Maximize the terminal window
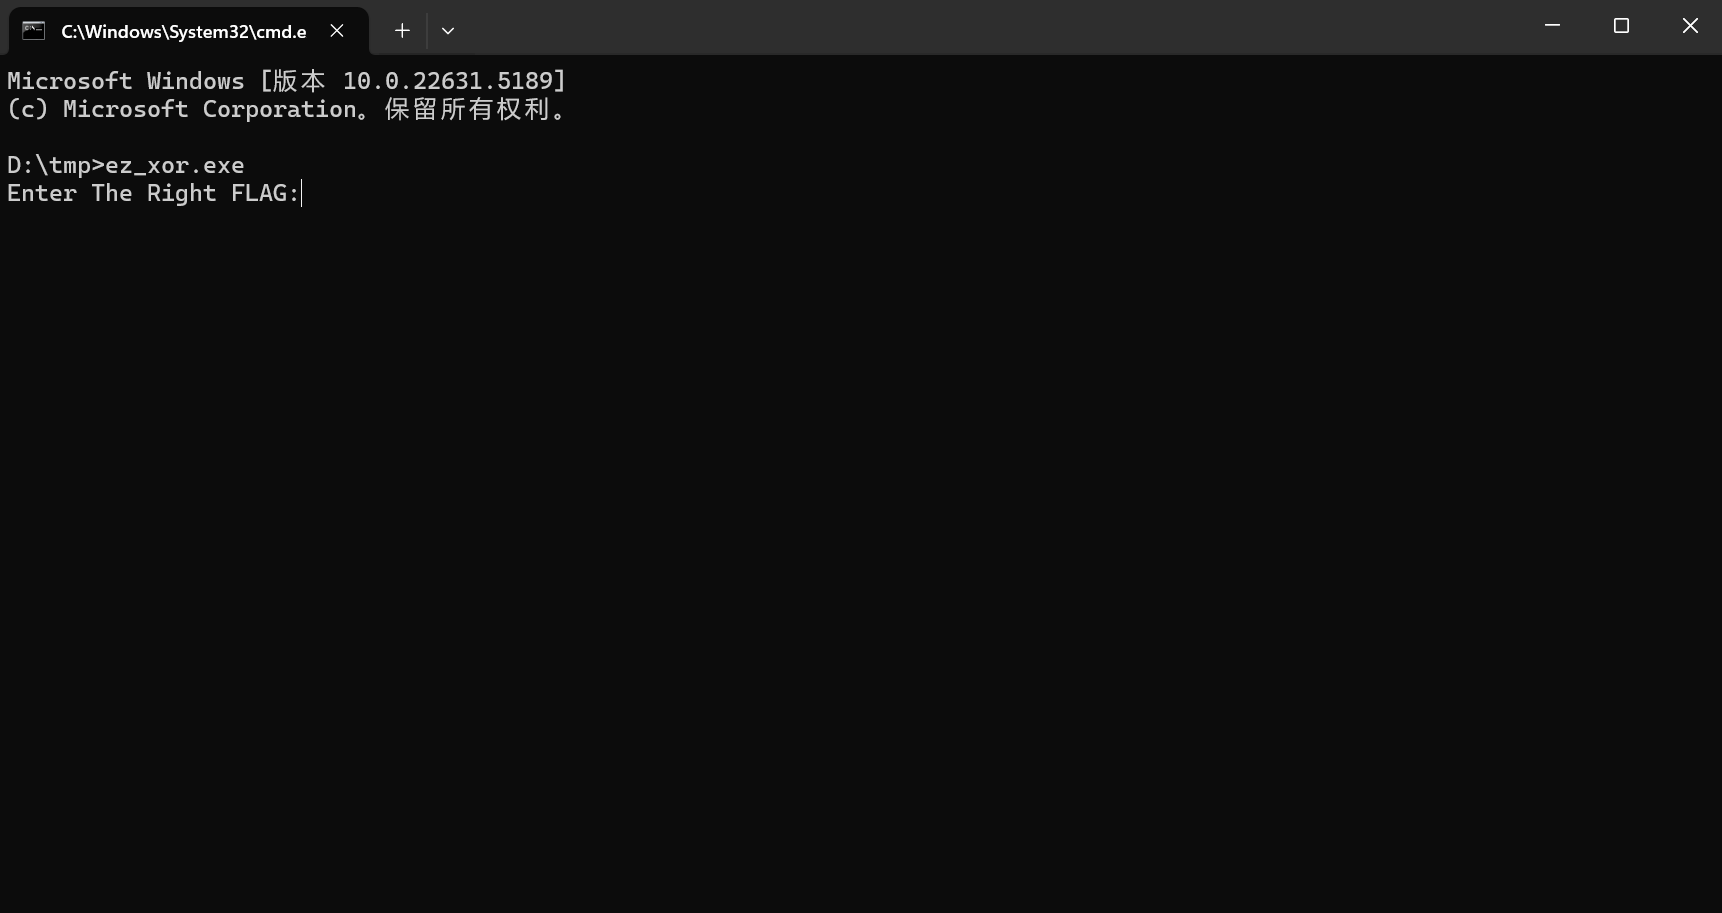Image resolution: width=1722 pixels, height=913 pixels. pos(1621,26)
